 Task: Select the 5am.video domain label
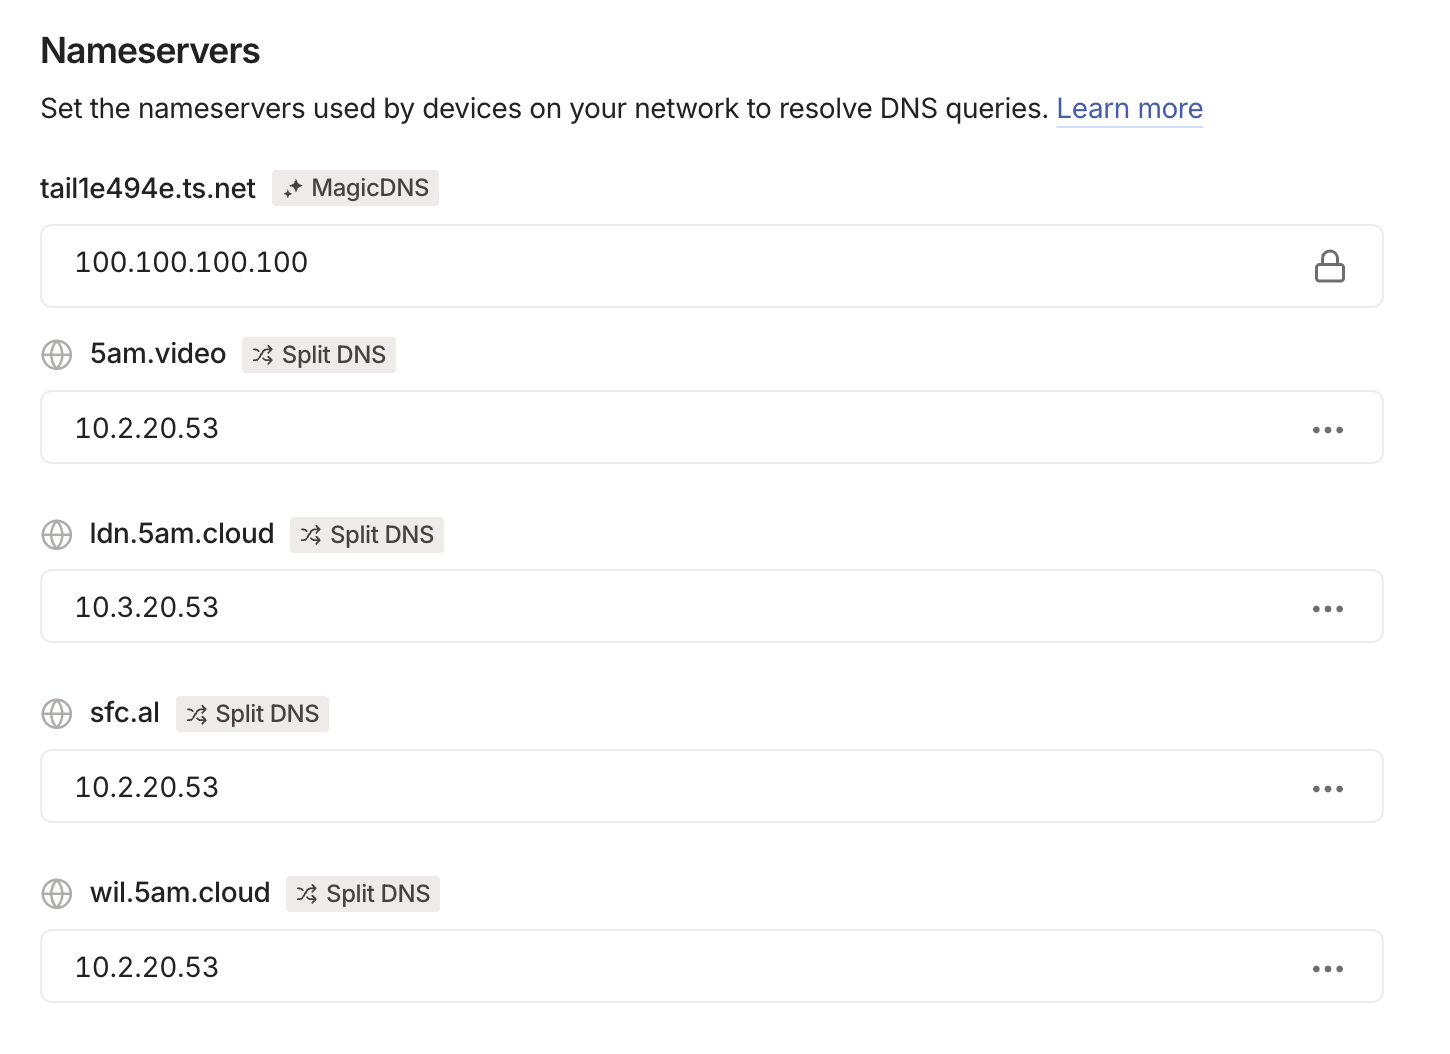point(157,353)
